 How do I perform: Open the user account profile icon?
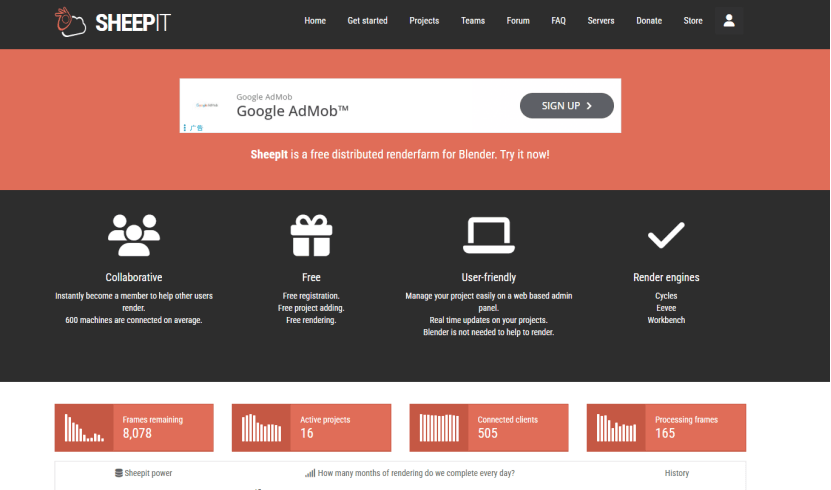coord(729,21)
